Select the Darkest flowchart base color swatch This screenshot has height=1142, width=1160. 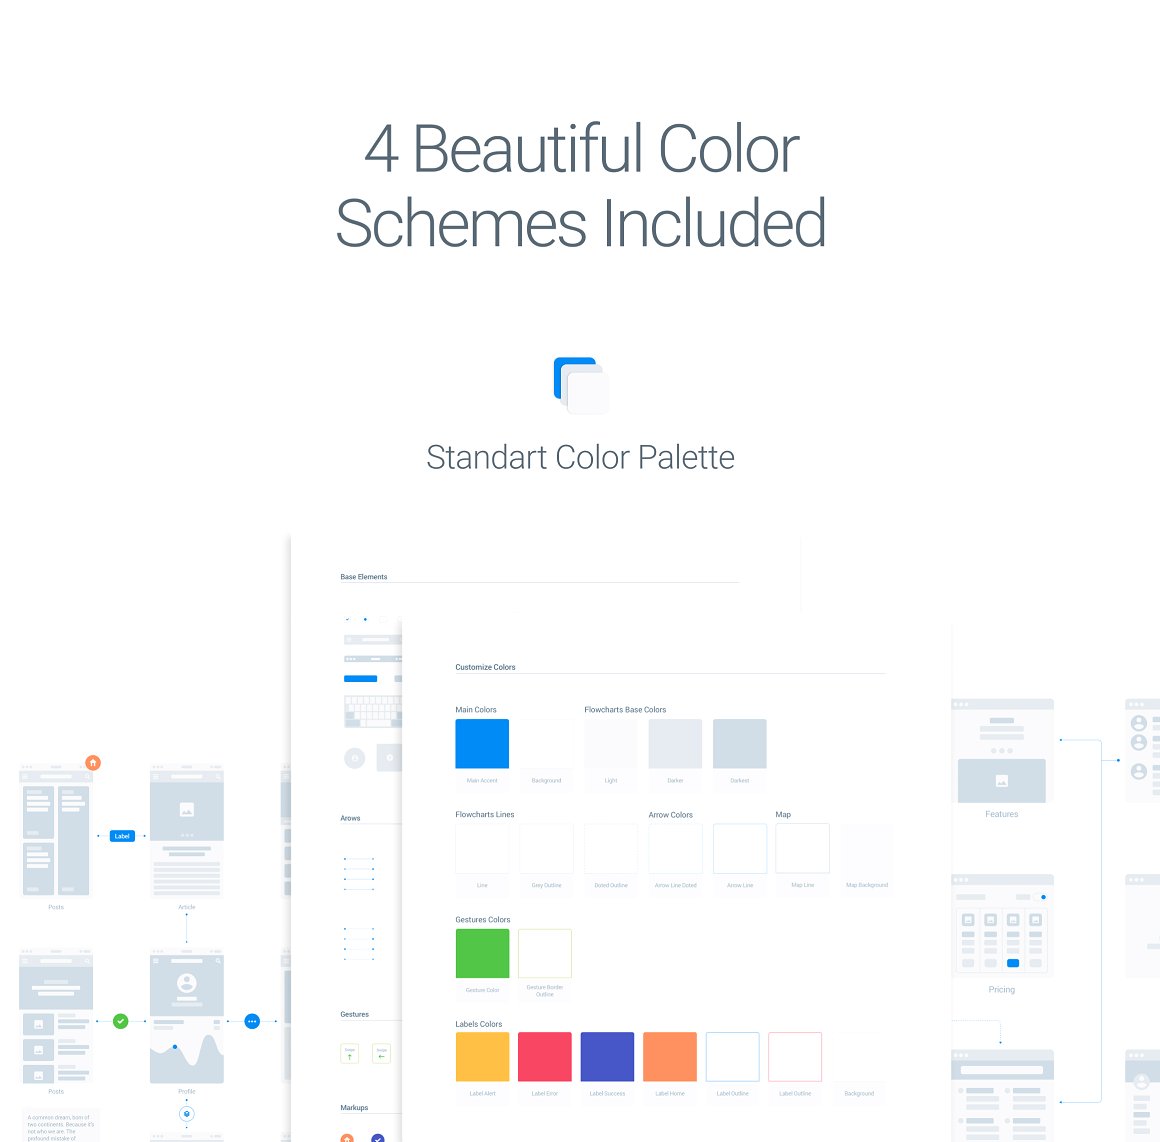click(740, 744)
